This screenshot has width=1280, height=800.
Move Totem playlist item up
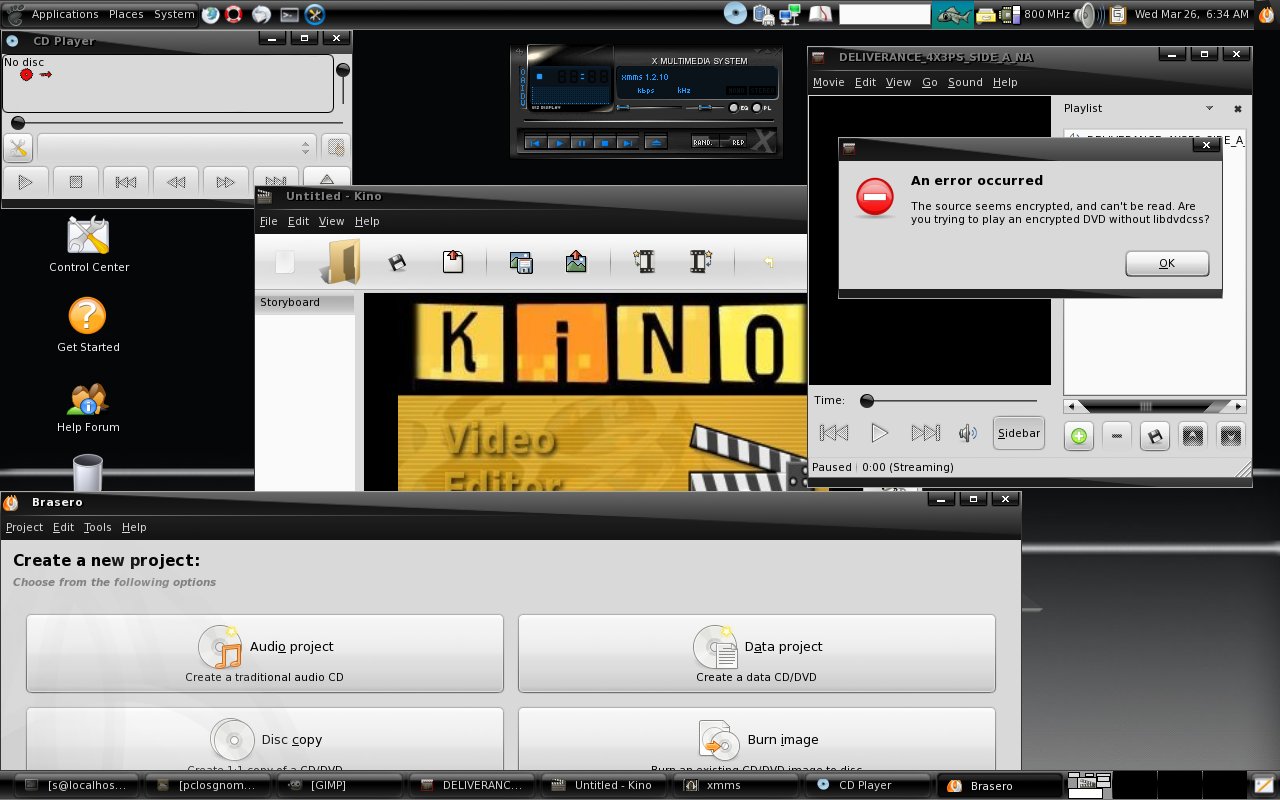(1193, 436)
